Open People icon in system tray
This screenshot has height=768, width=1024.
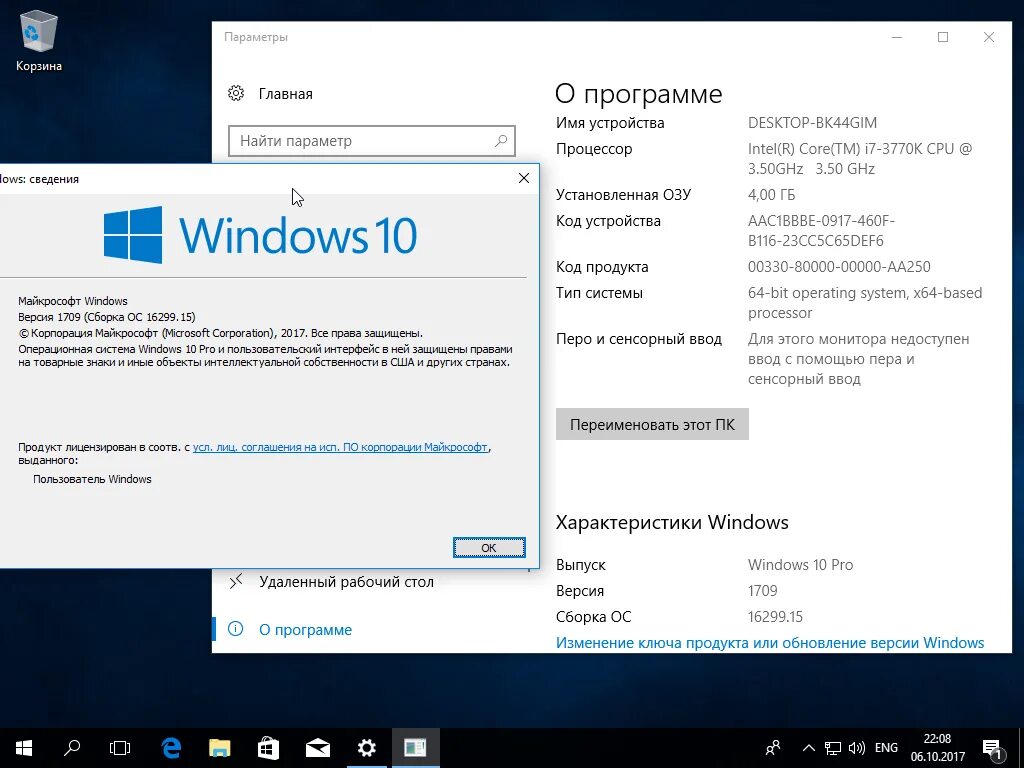(773, 748)
